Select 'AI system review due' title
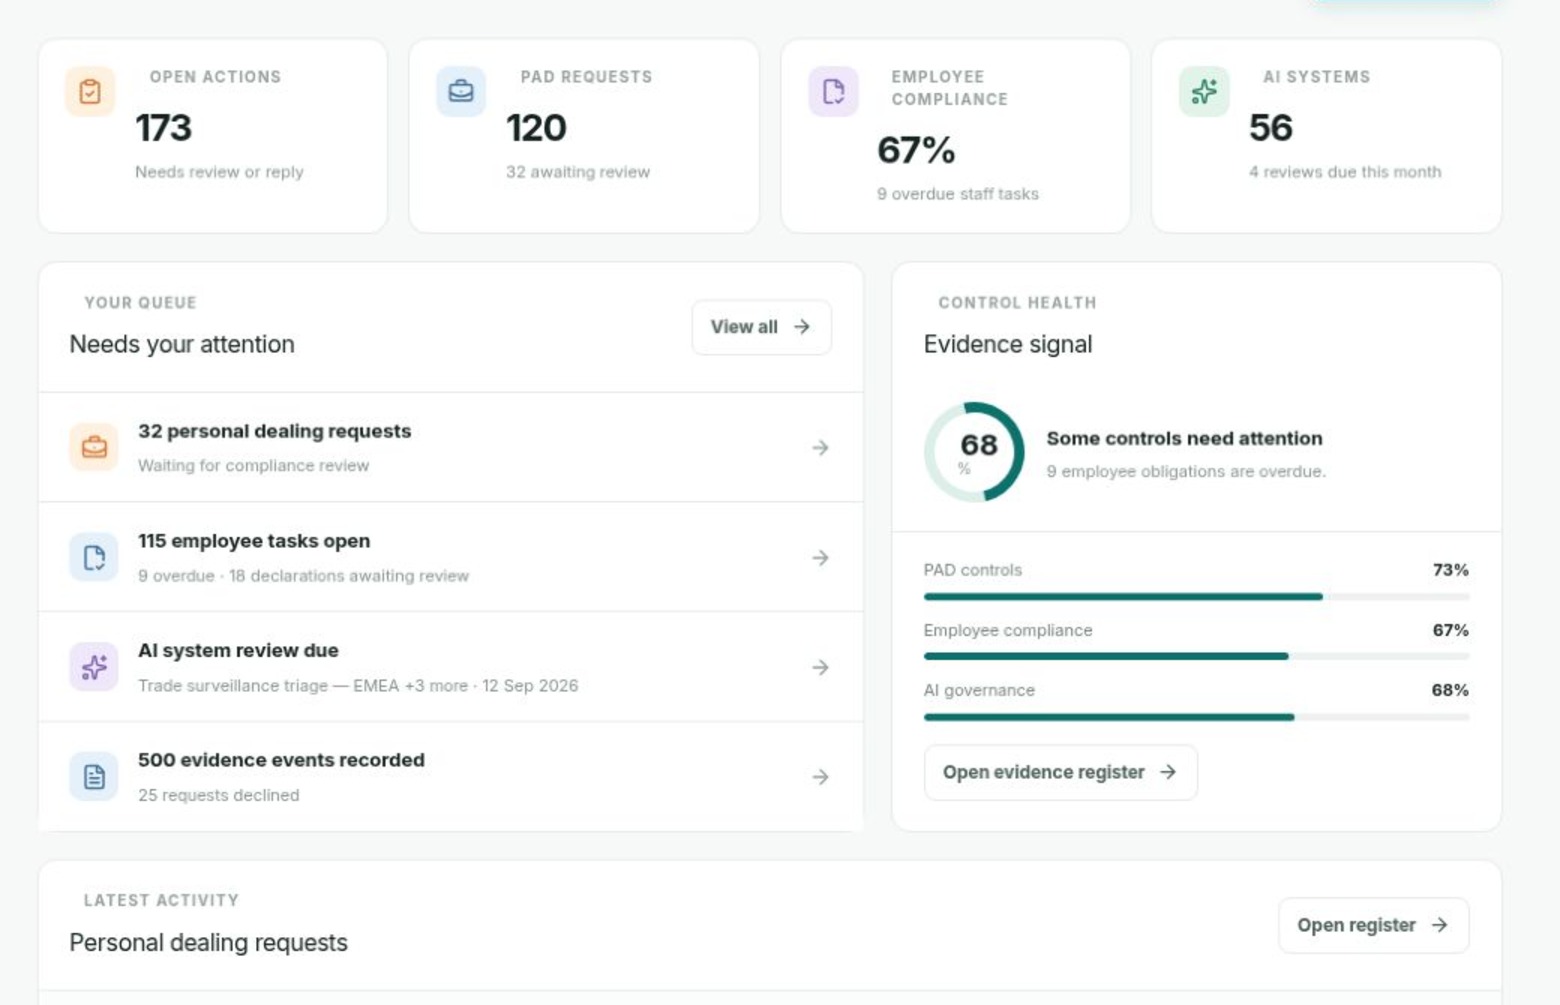The image size is (1560, 1005). [x=238, y=650]
